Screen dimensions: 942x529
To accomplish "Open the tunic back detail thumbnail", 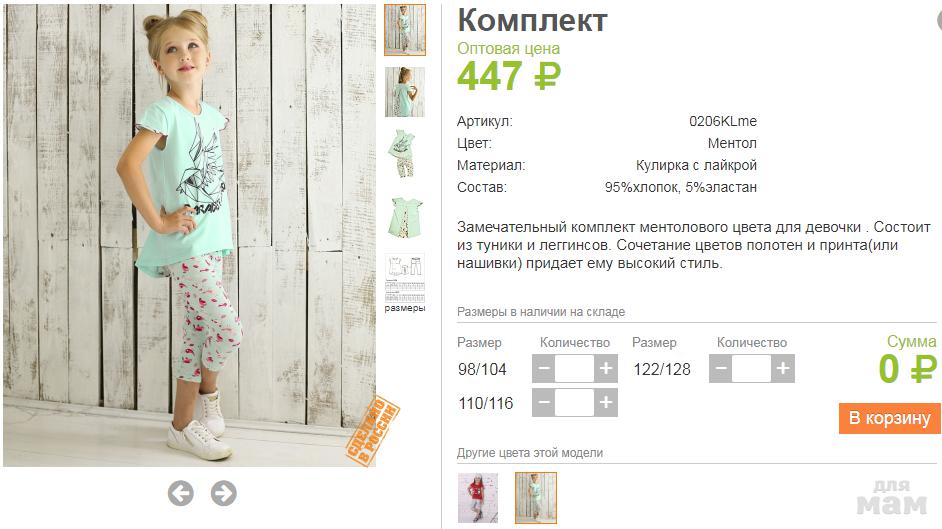I will pyautogui.click(x=405, y=216).
